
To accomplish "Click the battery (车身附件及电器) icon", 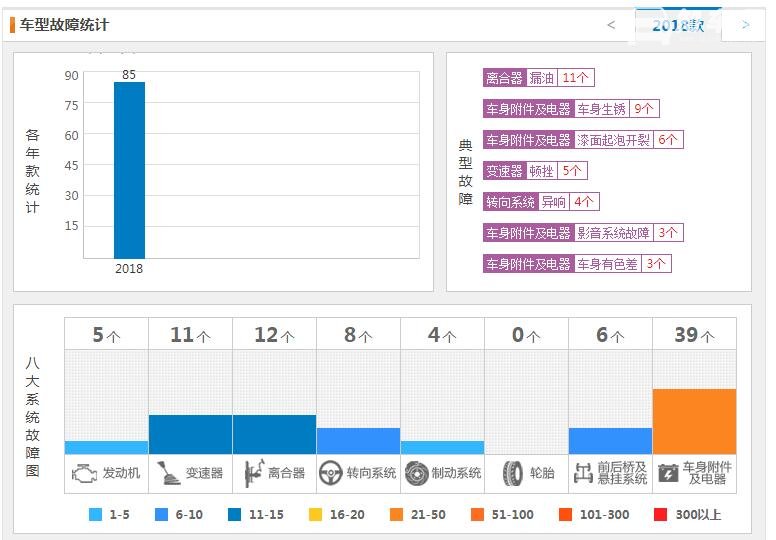I will 668,473.
